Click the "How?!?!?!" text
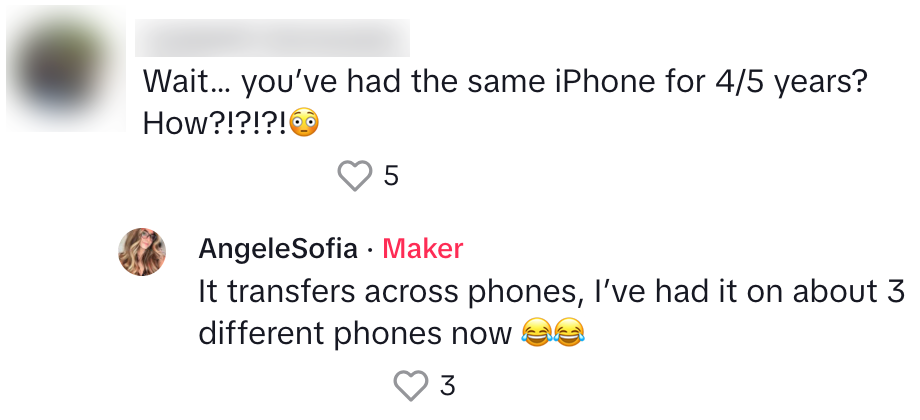The width and height of the screenshot is (920, 420). click(x=212, y=125)
